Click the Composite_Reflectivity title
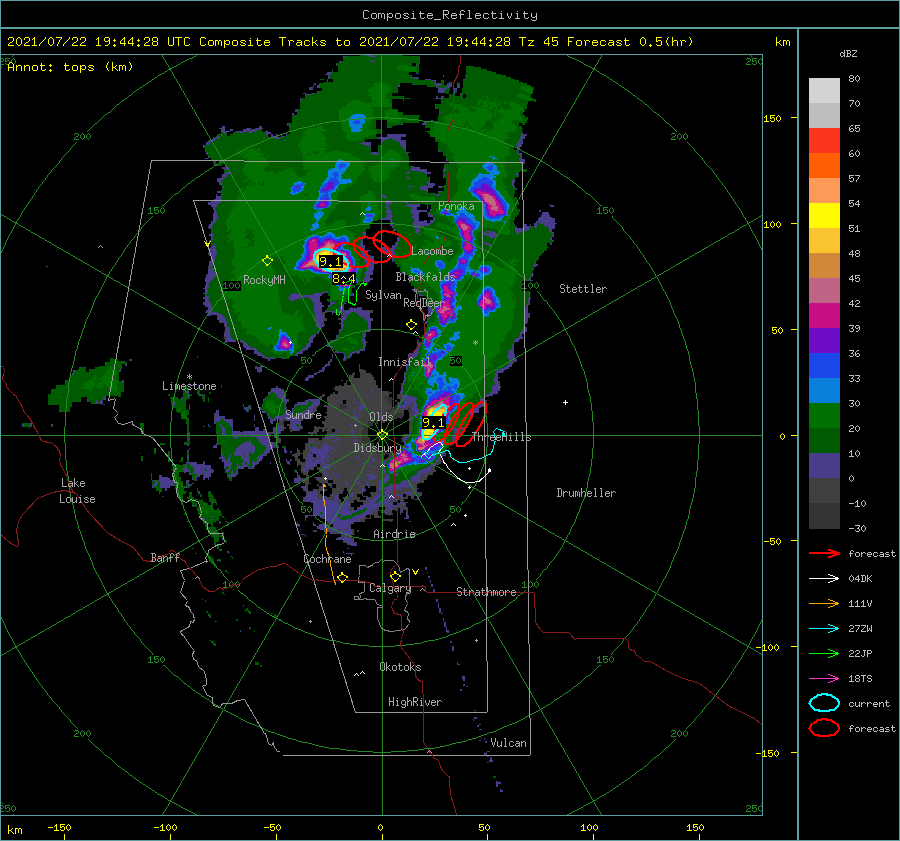900x841 pixels. pos(450,15)
